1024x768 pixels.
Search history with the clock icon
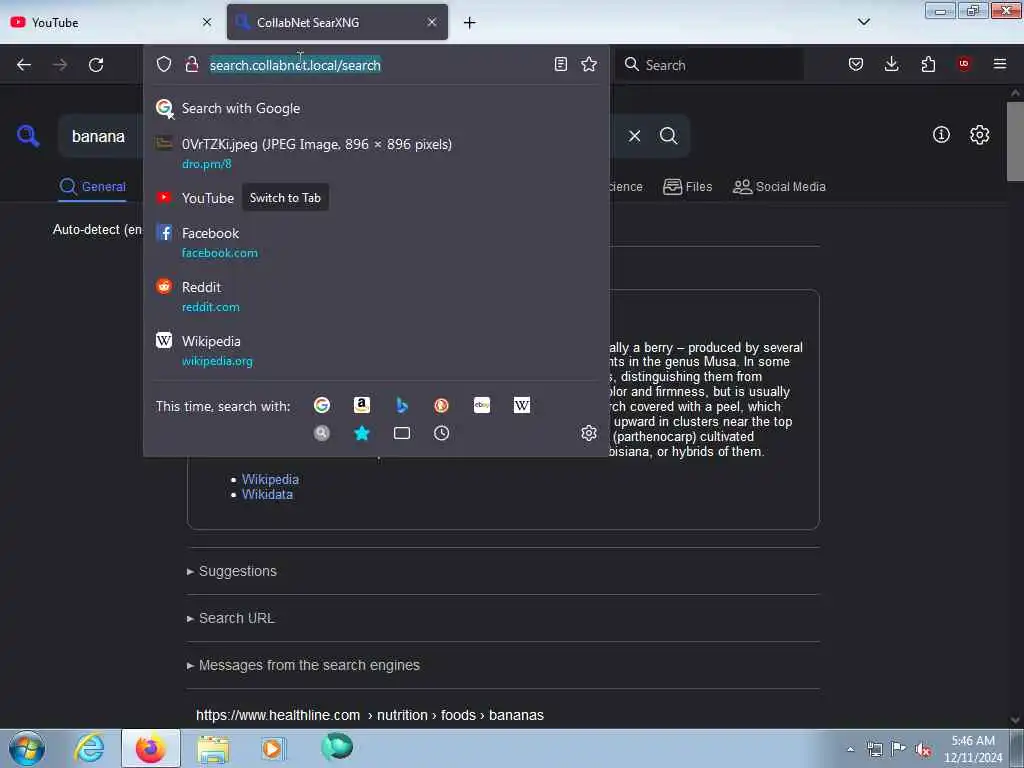click(441, 433)
